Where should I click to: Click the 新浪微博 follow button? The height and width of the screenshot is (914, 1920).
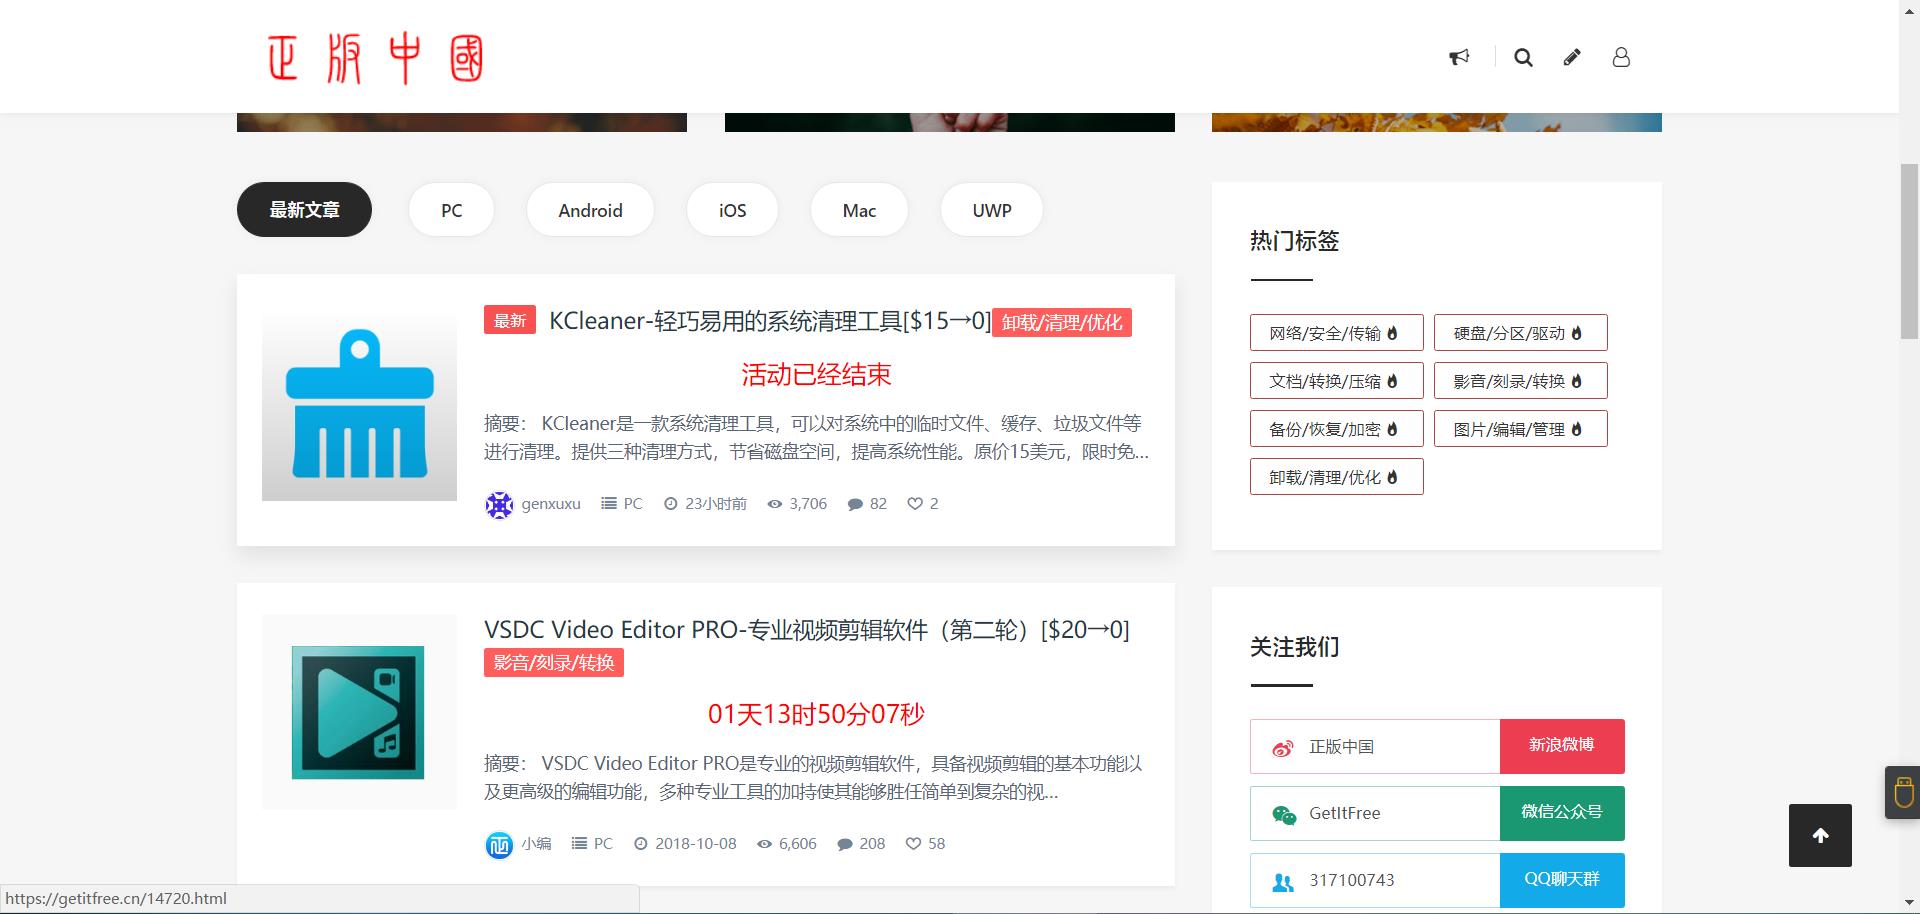(x=1562, y=746)
